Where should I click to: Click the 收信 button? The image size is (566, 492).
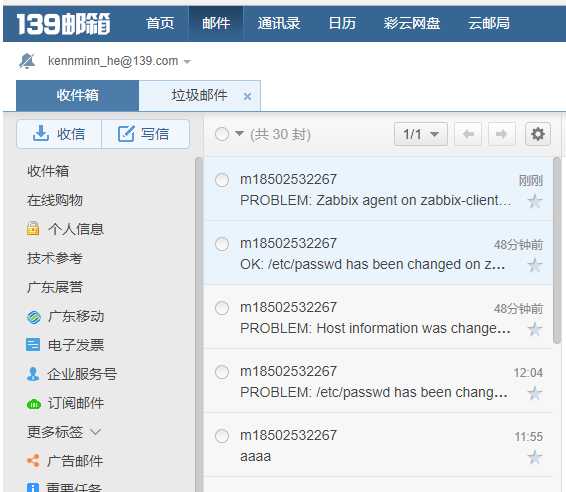pyautogui.click(x=59, y=134)
